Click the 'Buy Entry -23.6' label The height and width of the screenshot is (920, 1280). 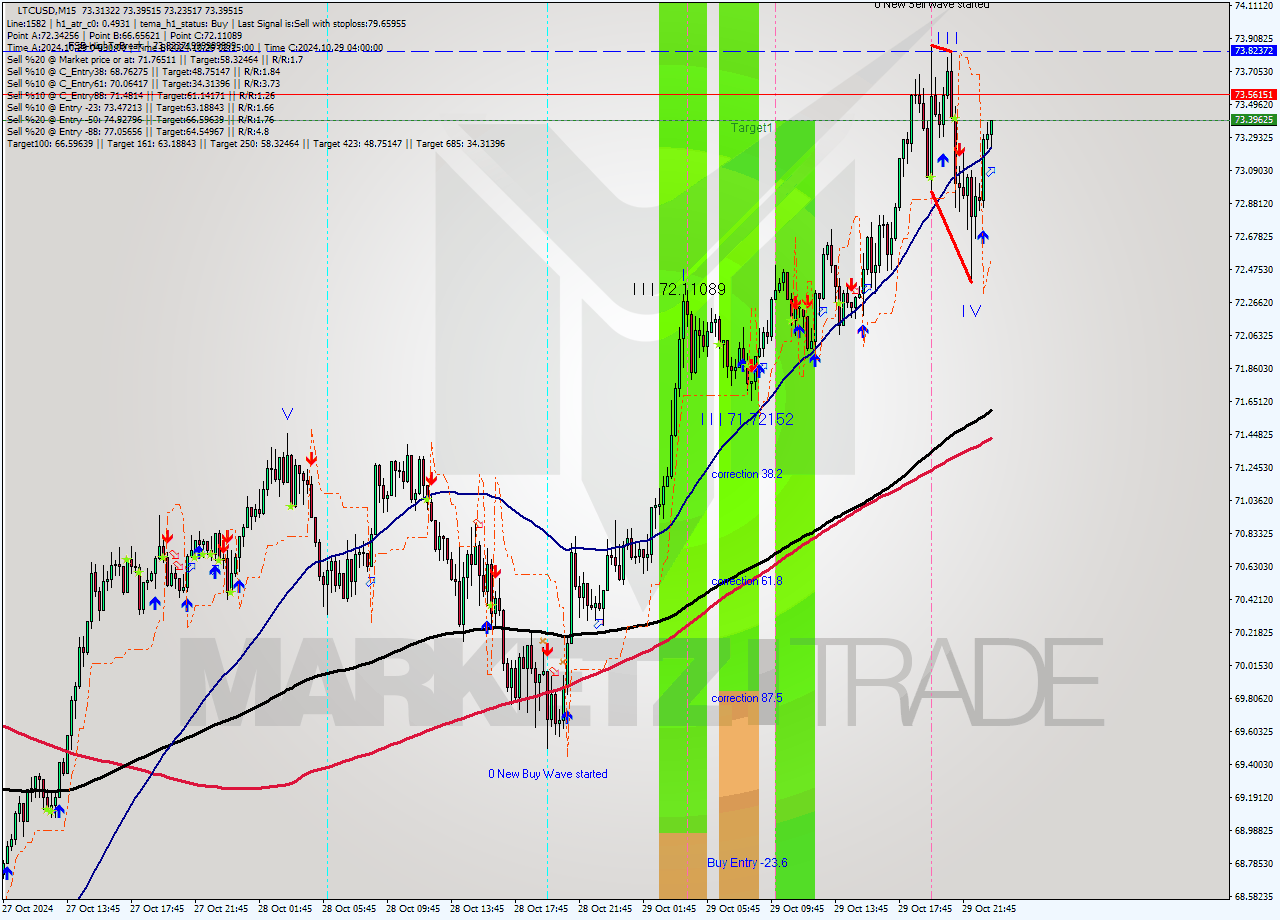(x=747, y=862)
